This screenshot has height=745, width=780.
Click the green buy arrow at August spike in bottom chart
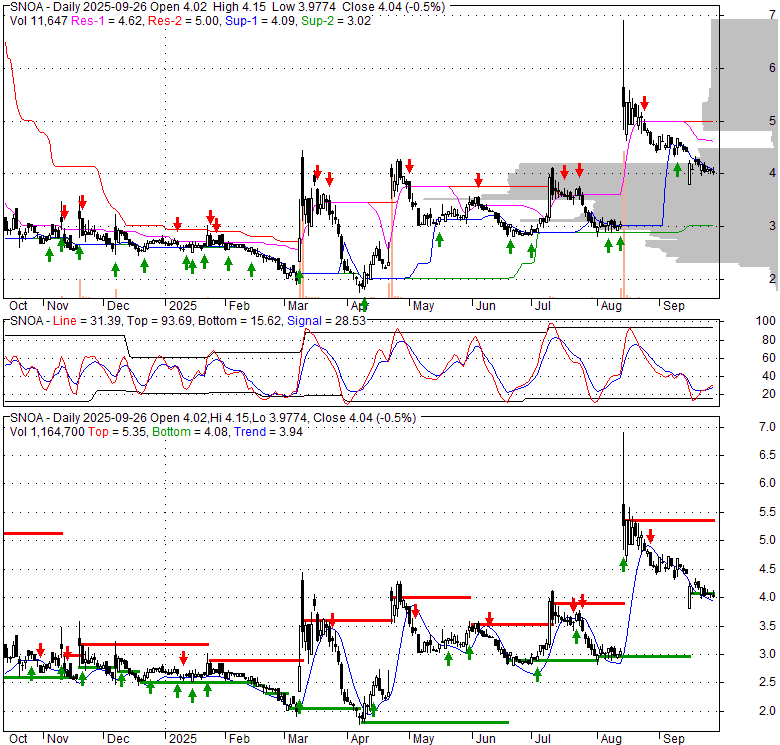pos(623,565)
